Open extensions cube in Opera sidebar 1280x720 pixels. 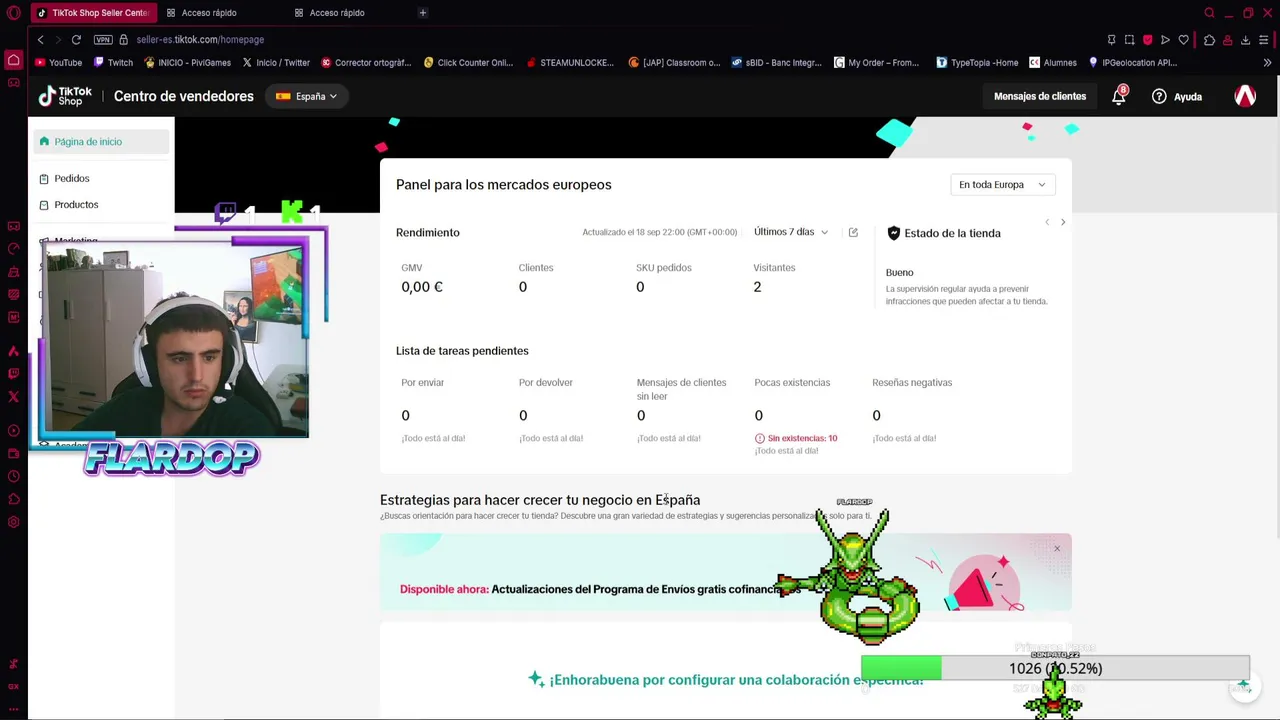pyautogui.click(x=13, y=499)
